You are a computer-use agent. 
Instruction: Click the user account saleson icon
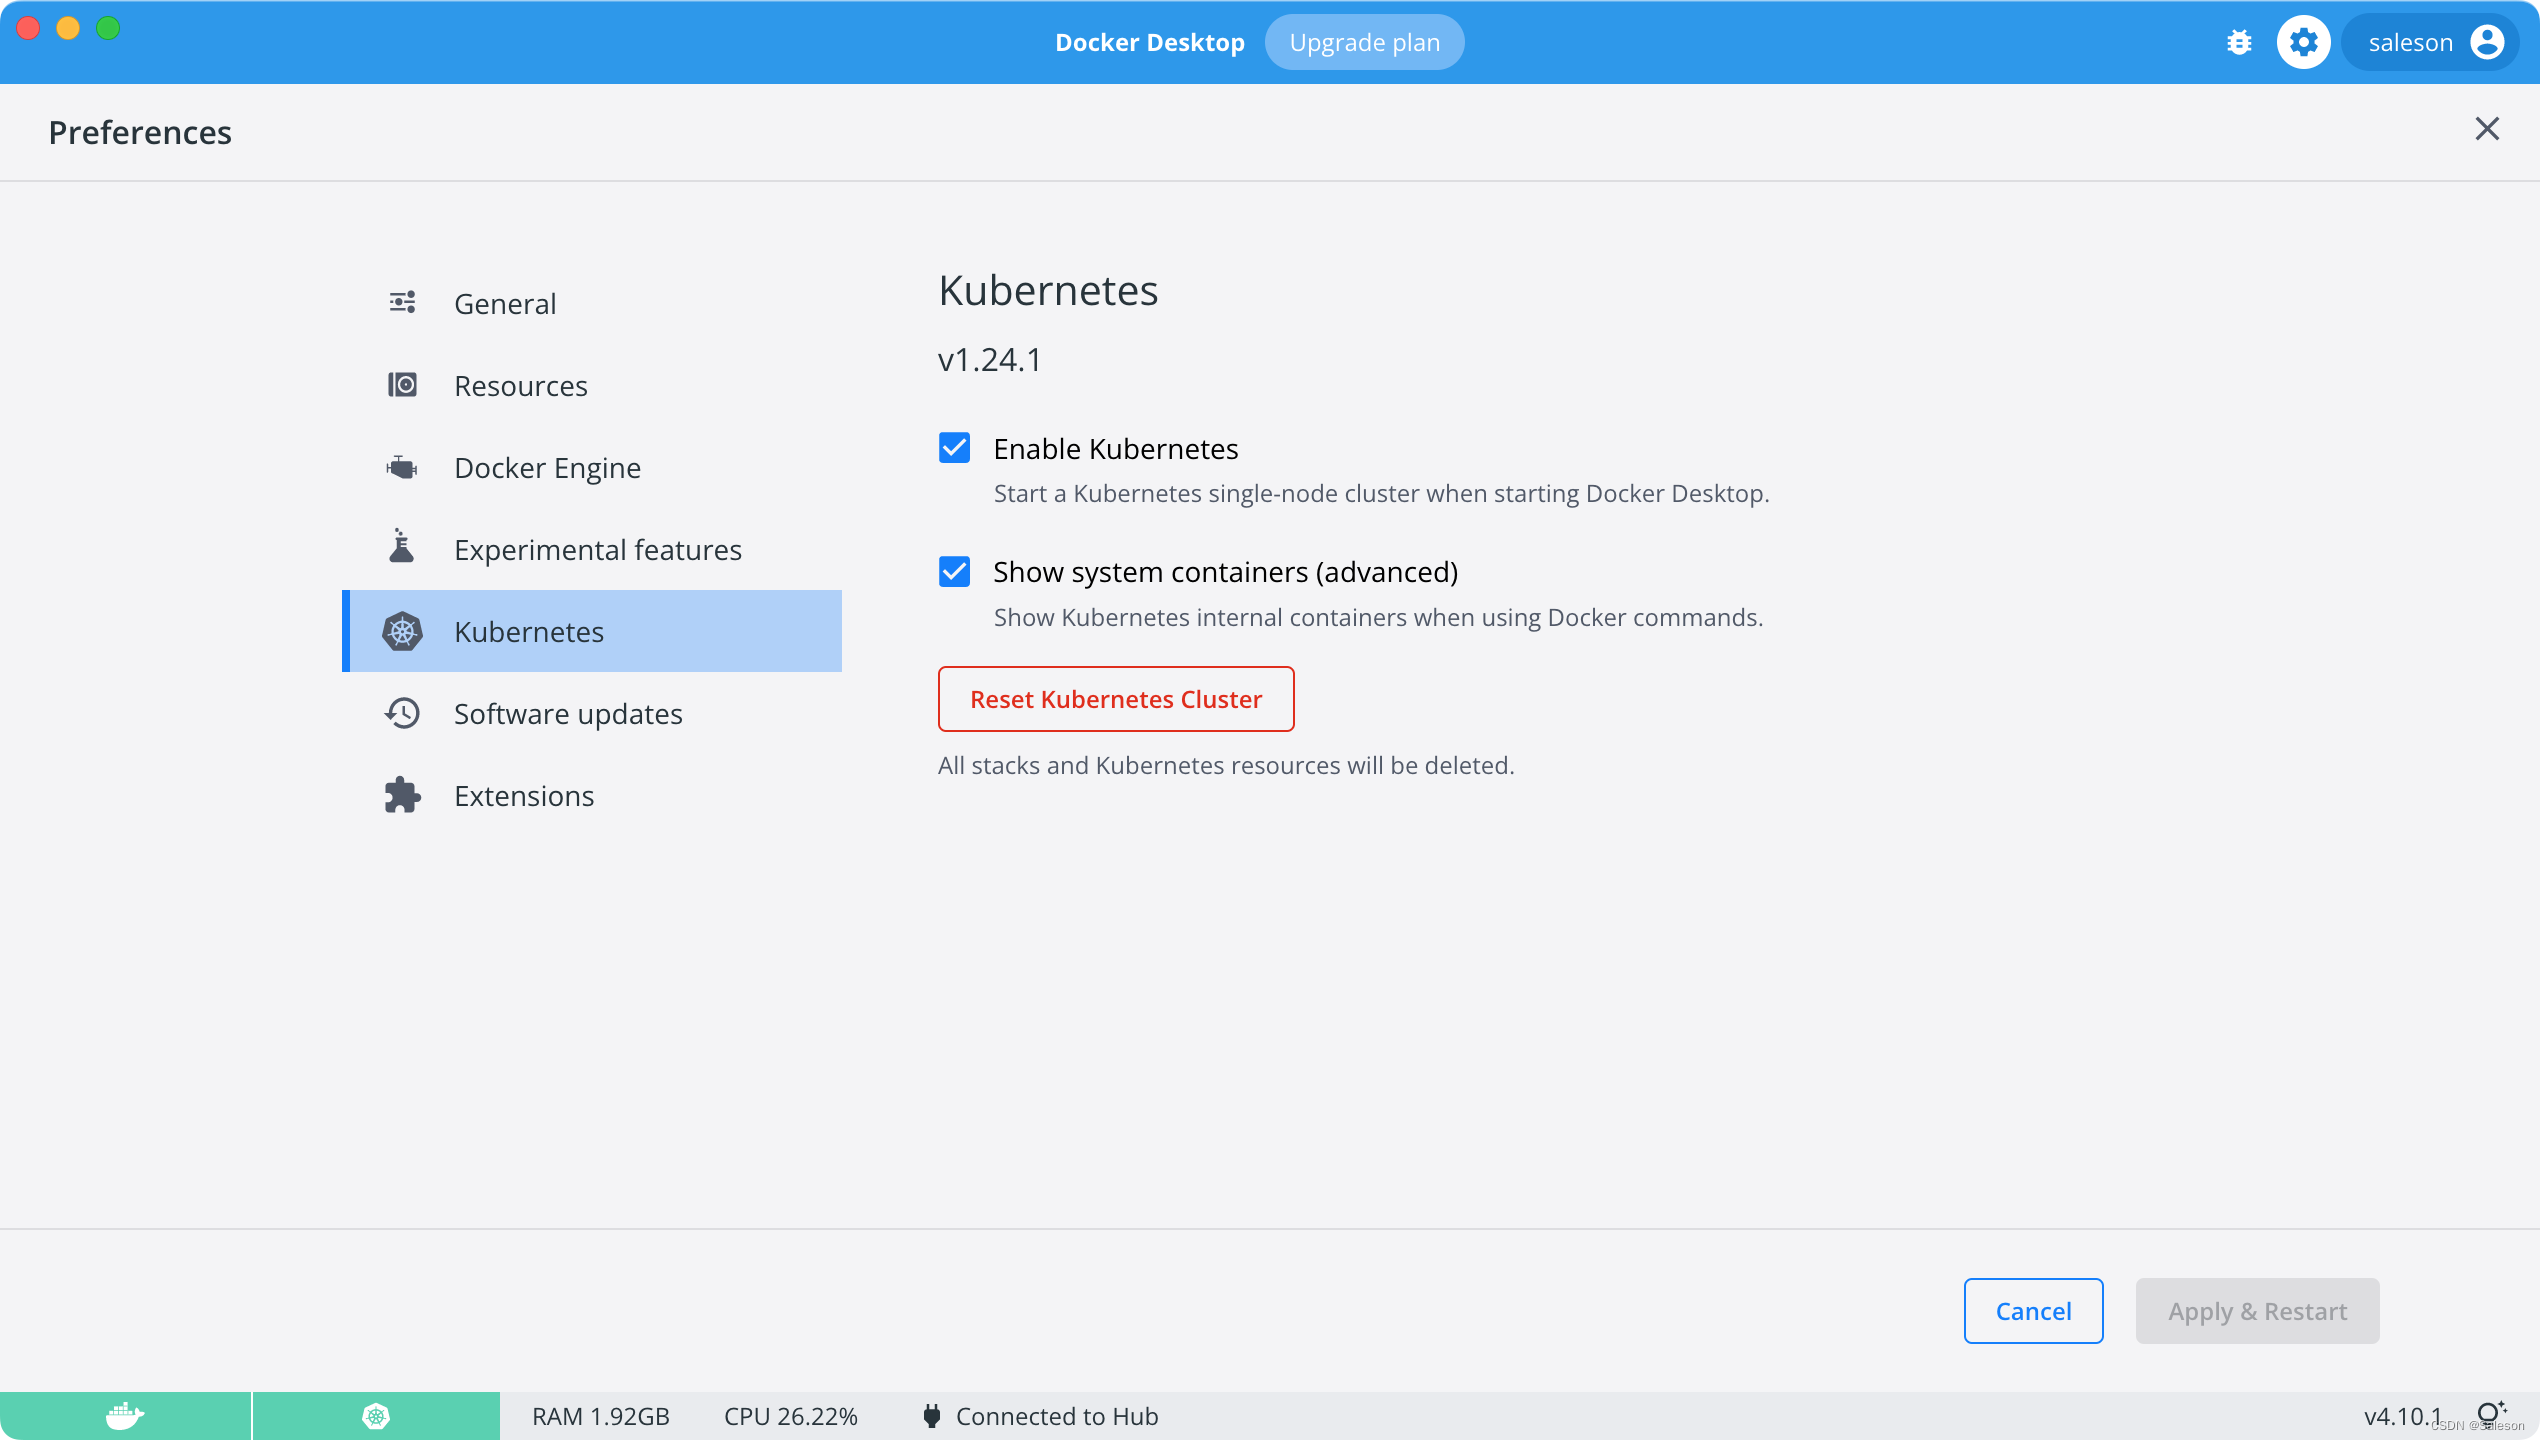point(2486,40)
